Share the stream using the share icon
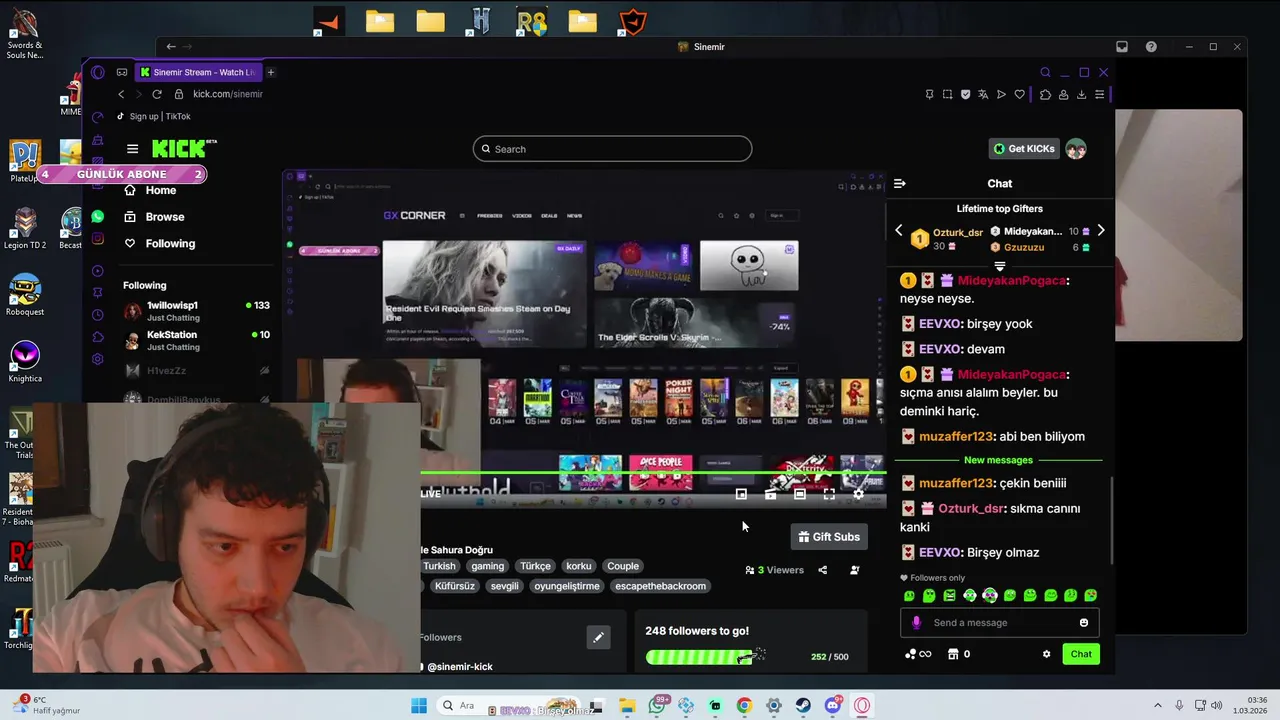The height and width of the screenshot is (720, 1280). pyautogui.click(x=822, y=570)
